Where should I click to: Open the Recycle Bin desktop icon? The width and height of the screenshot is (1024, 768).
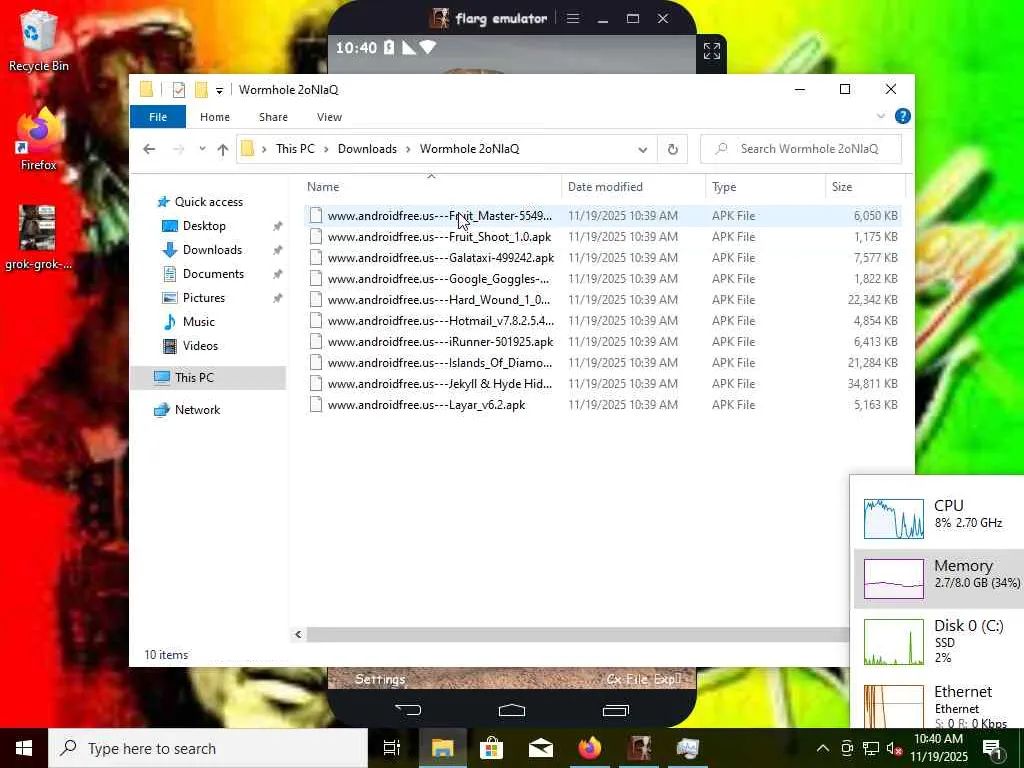pos(38,40)
